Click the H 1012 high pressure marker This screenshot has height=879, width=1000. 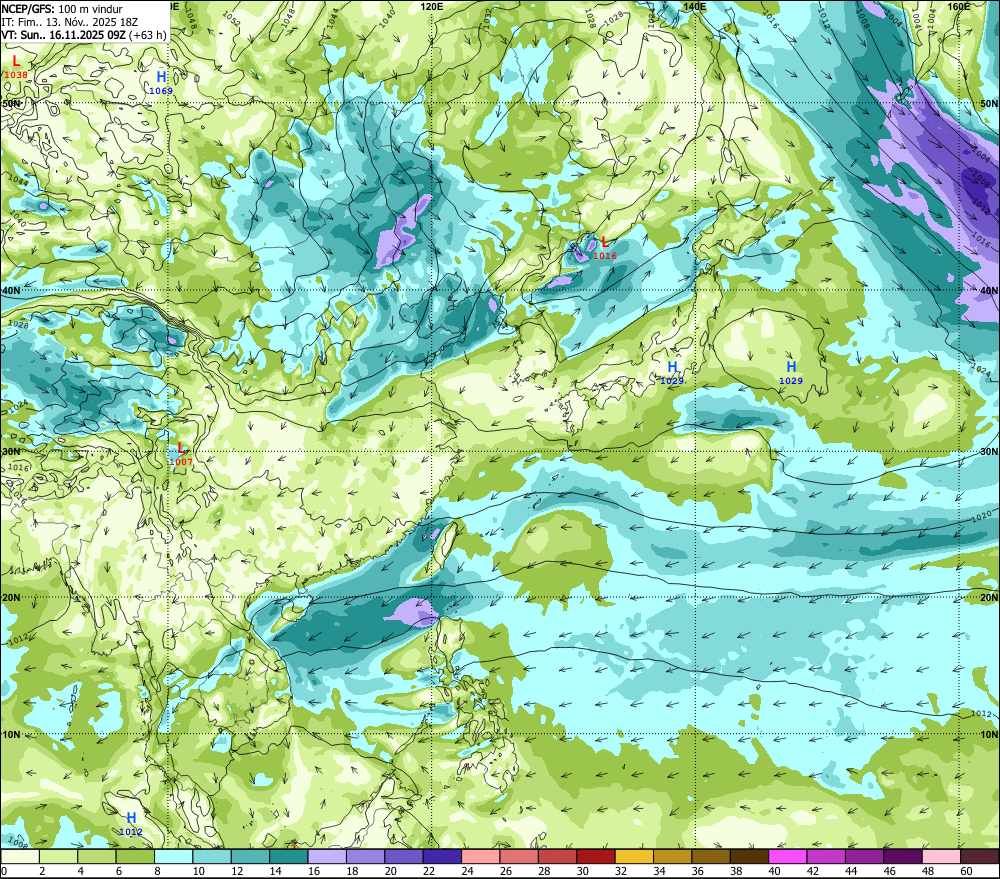coord(131,825)
